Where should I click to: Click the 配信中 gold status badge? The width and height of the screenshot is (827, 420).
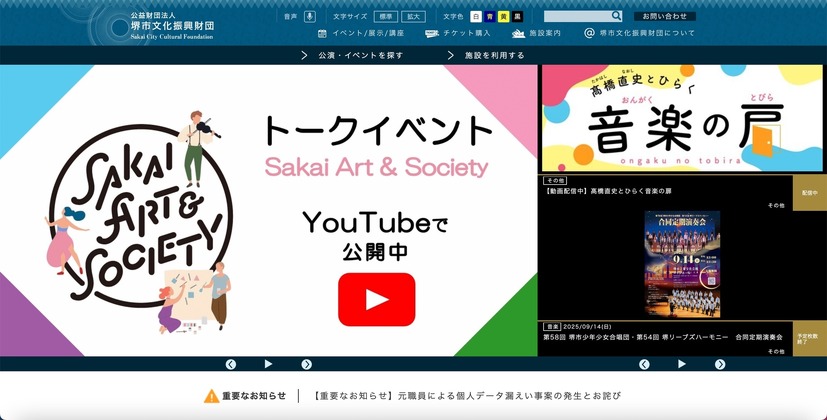point(810,193)
